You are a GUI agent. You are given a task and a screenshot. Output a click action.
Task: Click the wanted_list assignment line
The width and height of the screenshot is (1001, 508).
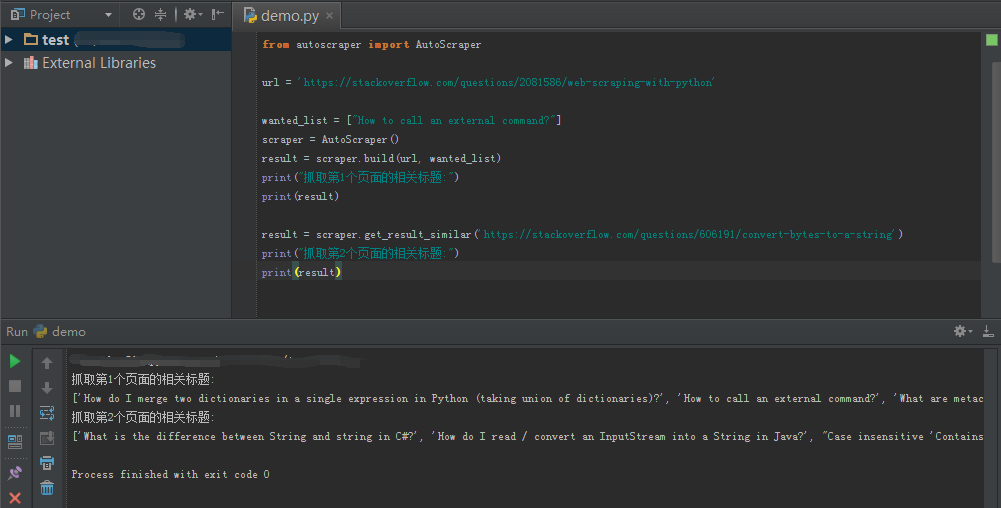point(412,121)
